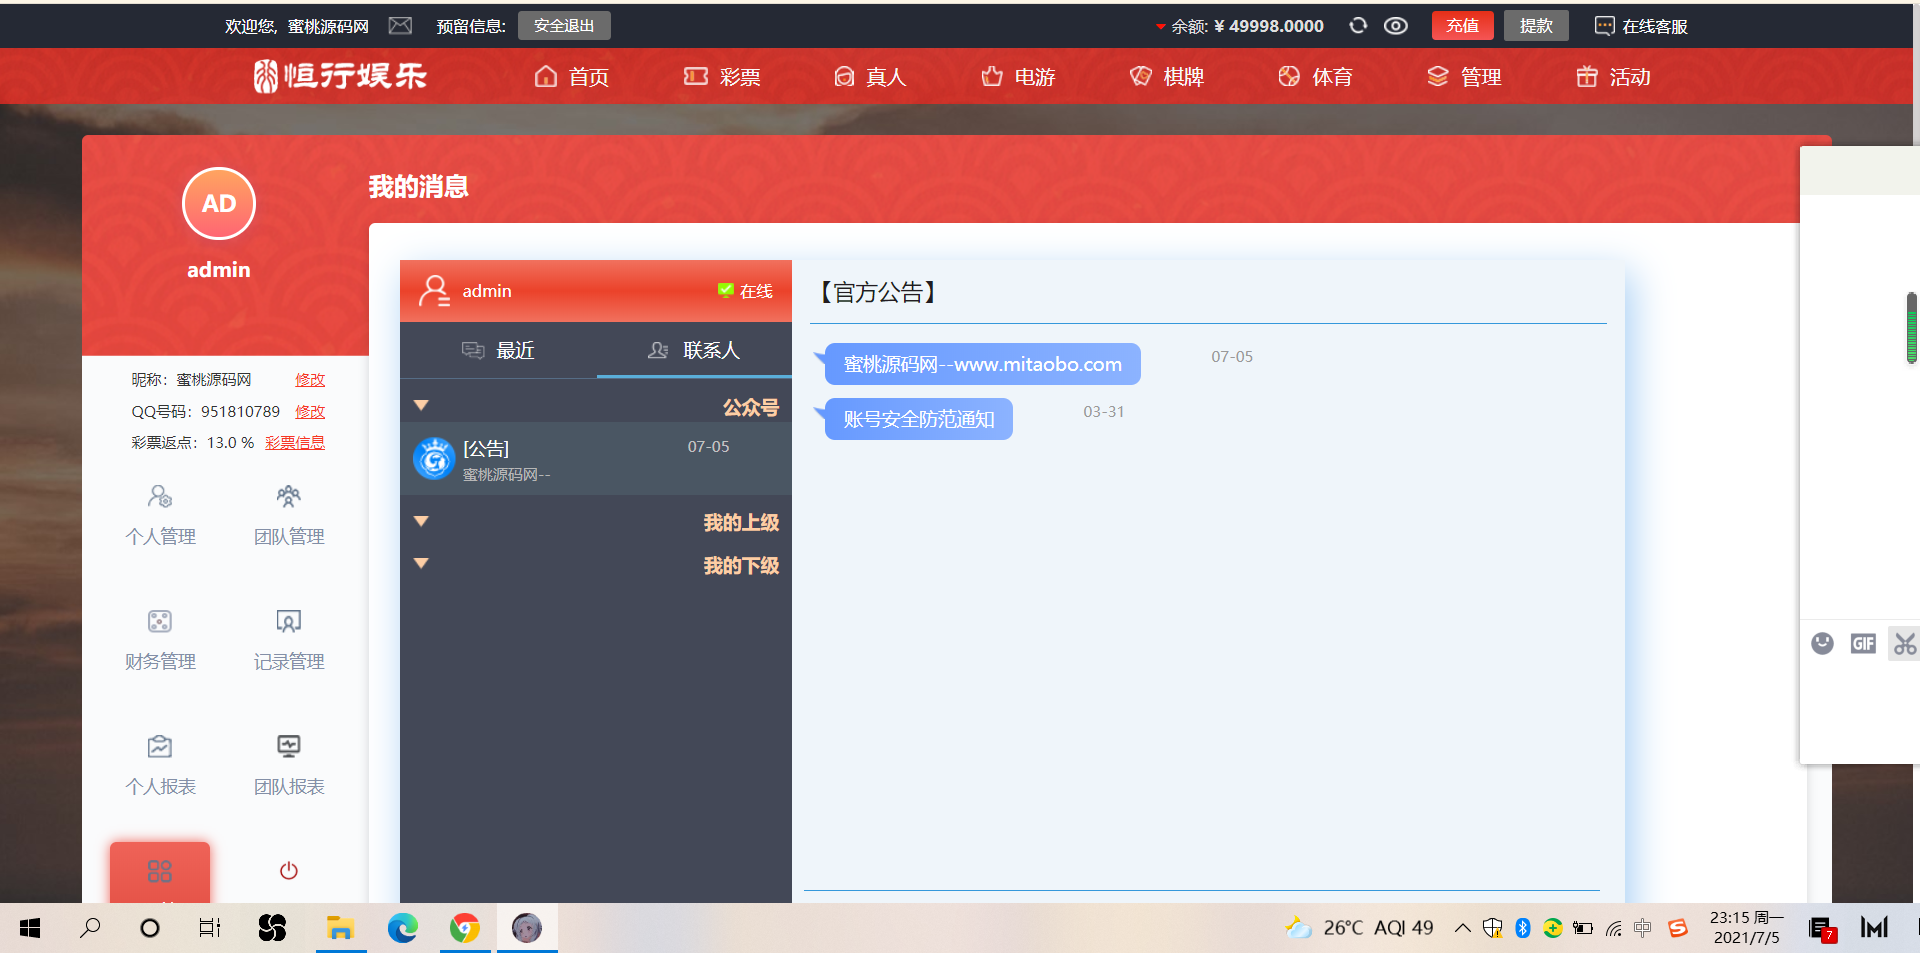
Task: Click the balance refresh icon
Action: coord(1358,26)
